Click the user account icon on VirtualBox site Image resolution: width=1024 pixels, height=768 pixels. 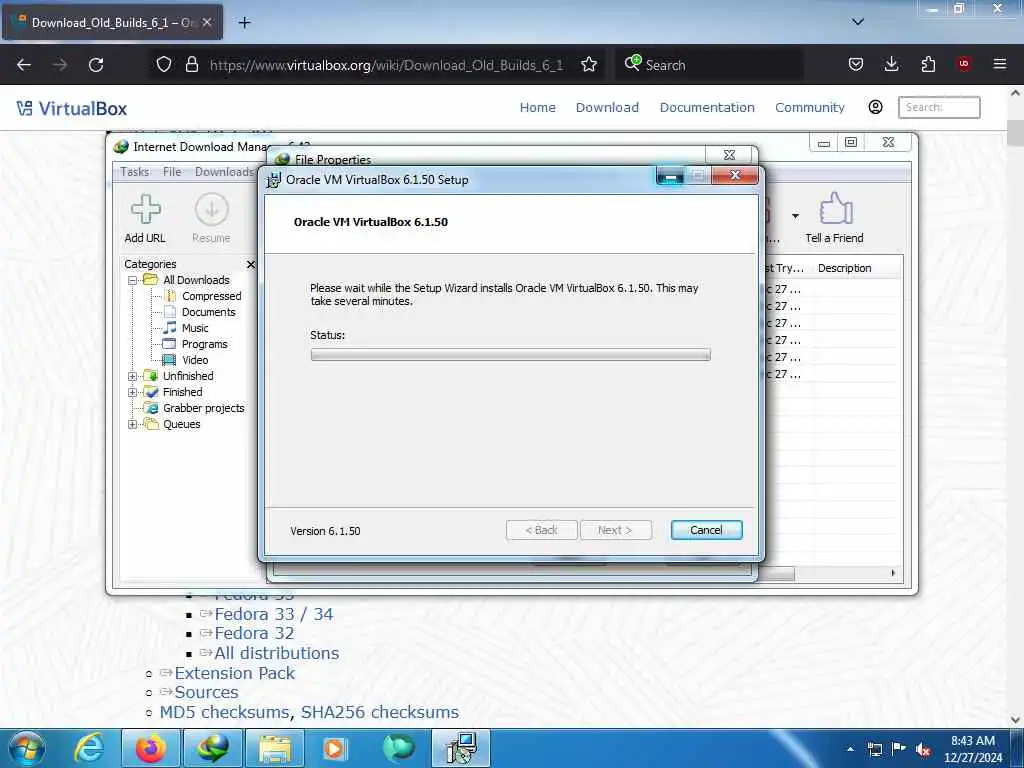click(x=876, y=107)
